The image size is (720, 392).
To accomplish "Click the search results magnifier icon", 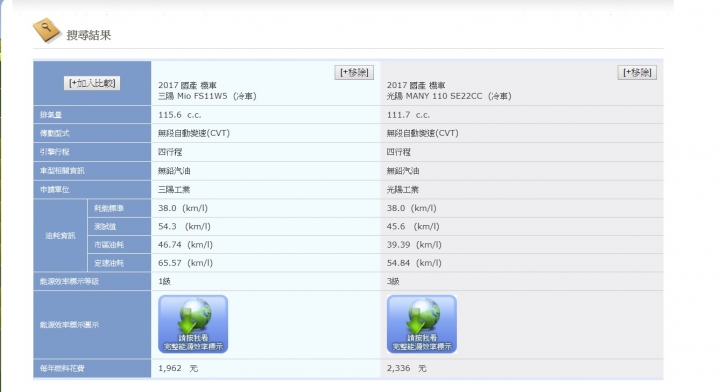I will click(46, 30).
